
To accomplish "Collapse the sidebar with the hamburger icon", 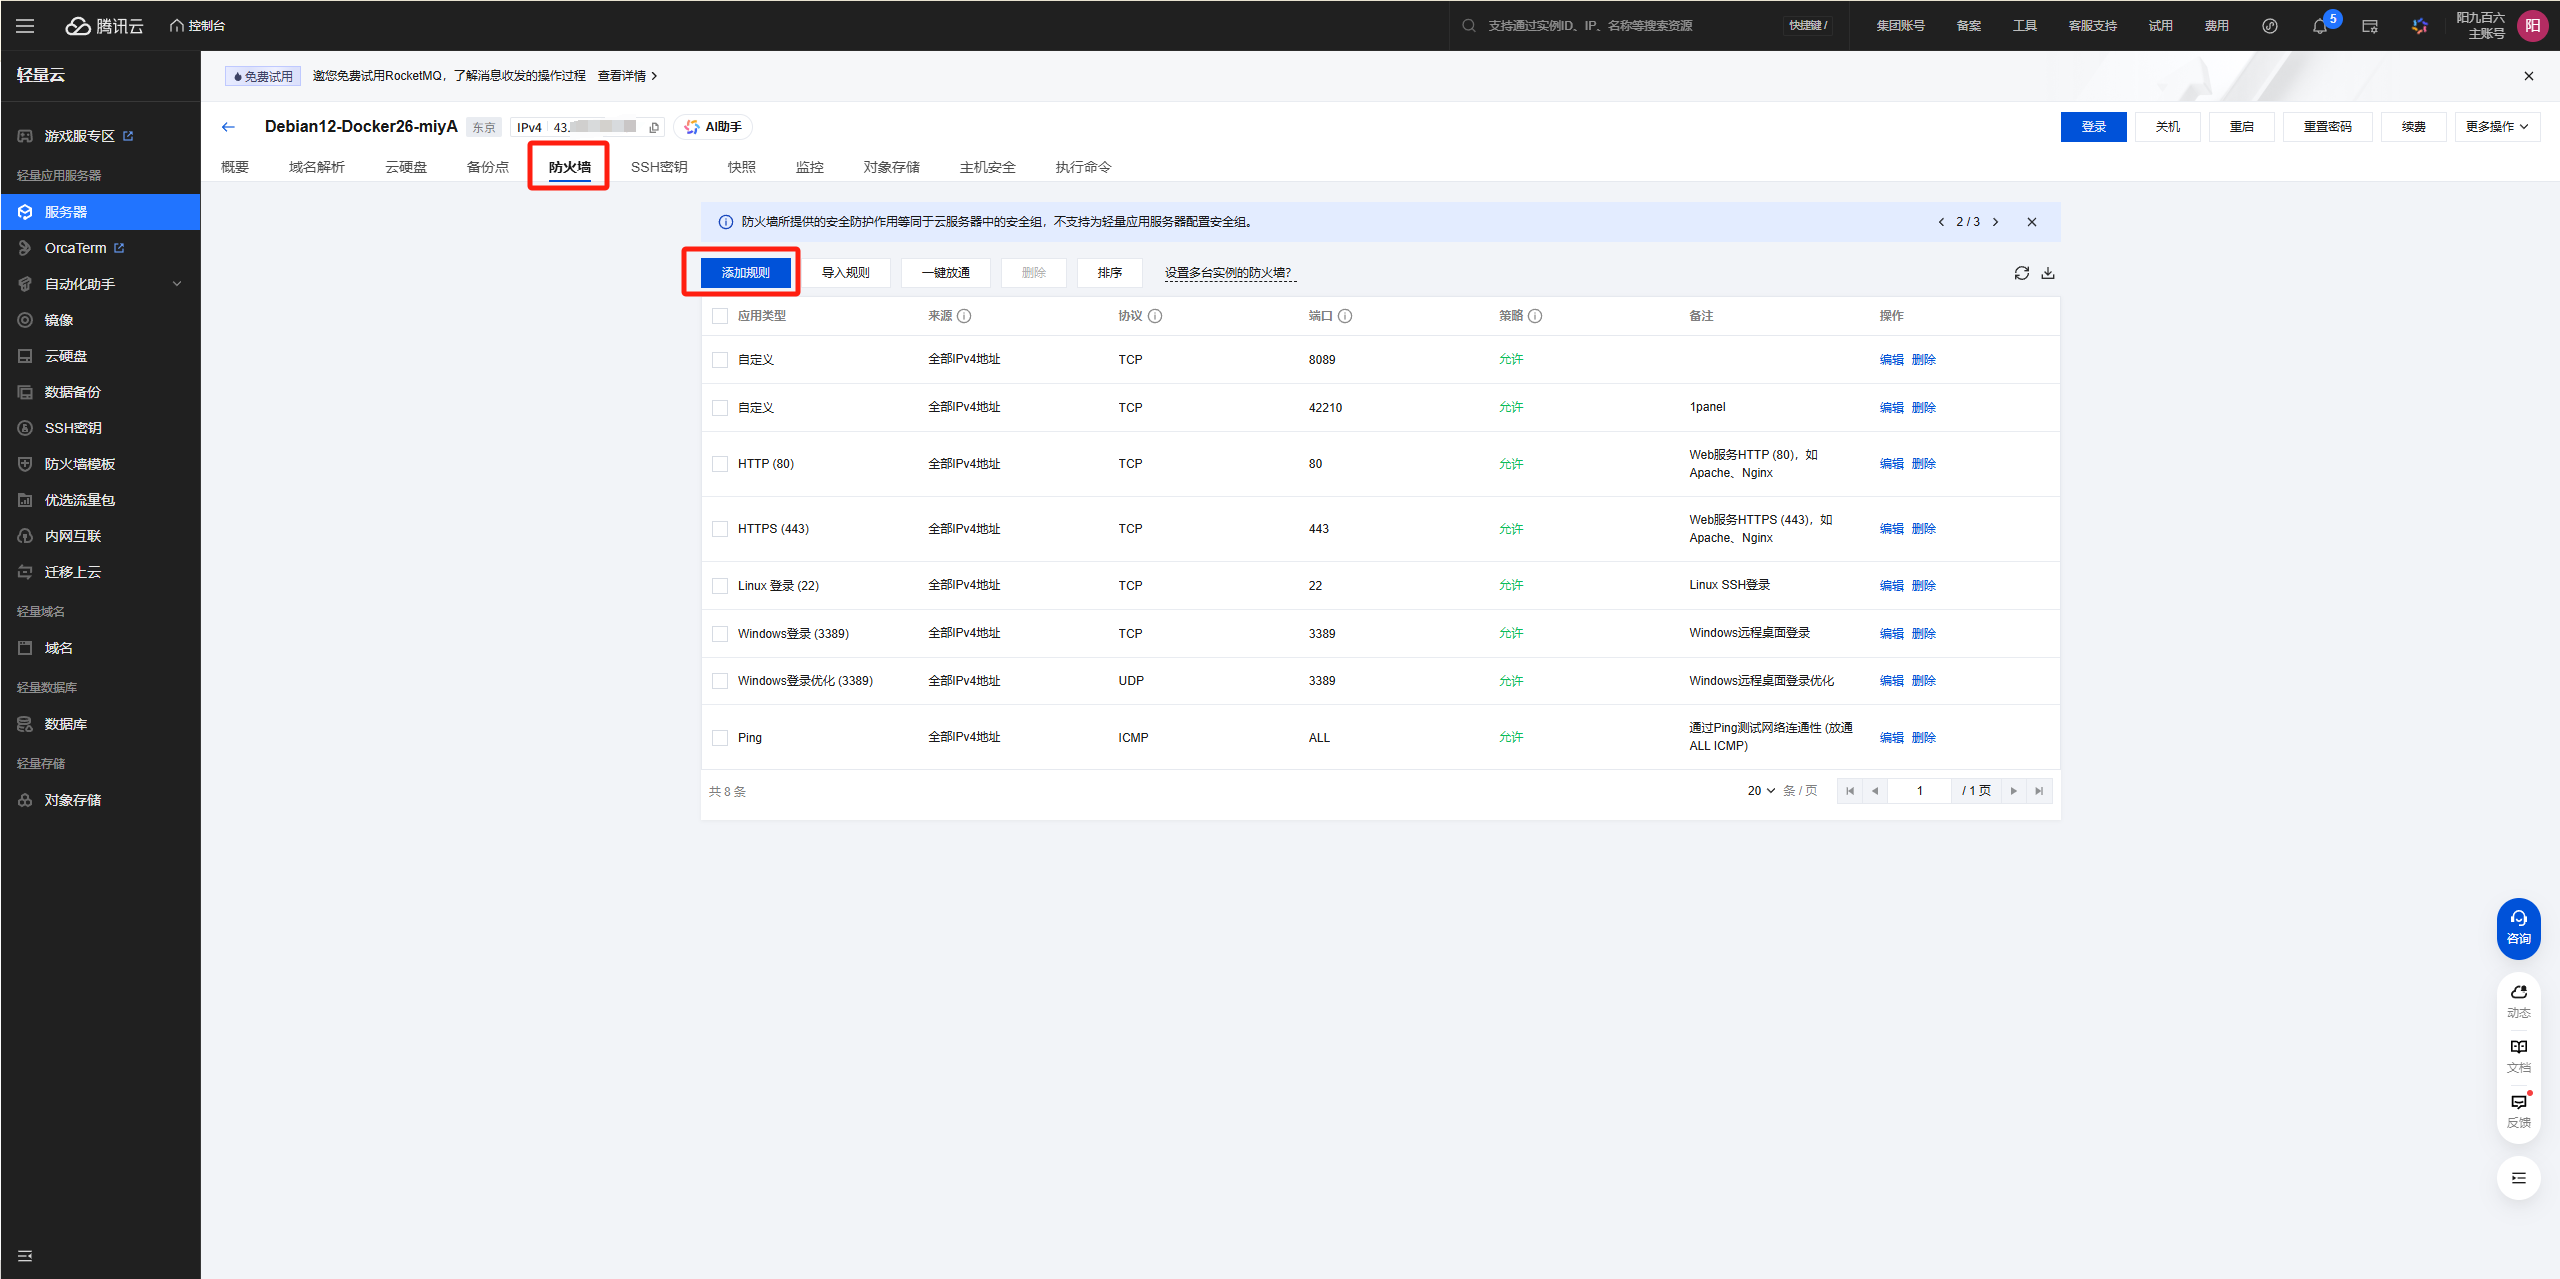I will 25,25.
